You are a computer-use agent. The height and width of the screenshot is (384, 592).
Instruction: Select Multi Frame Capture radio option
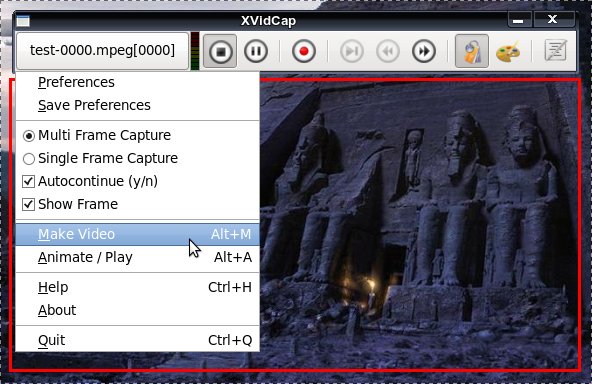tap(137, 135)
